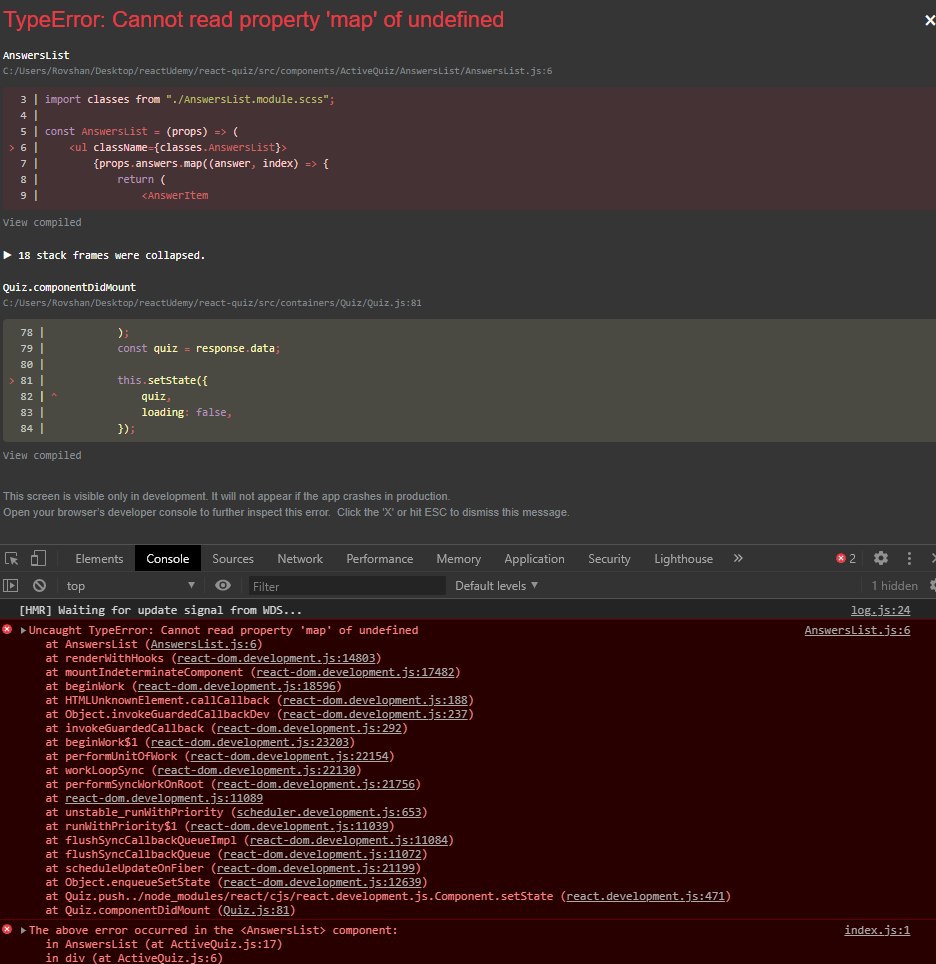Show the console sidebar icon
Image resolution: width=936 pixels, height=964 pixels.
pyautogui.click(x=10, y=586)
